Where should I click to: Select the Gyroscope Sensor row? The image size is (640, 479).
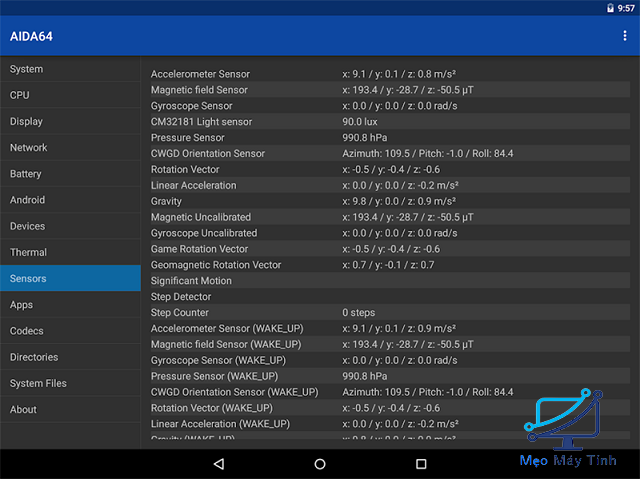pos(390,106)
